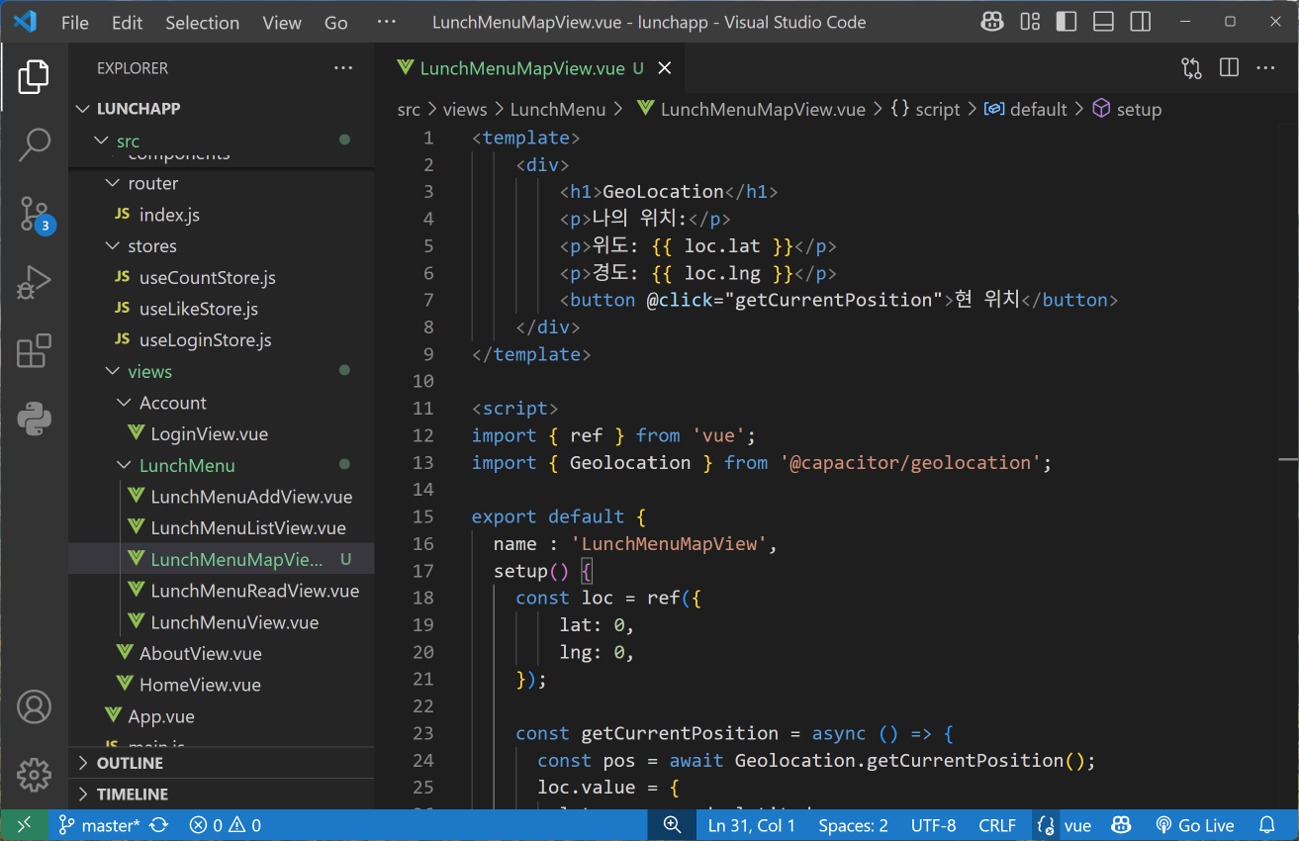Open the View menu
1299x841 pixels.
(282, 22)
